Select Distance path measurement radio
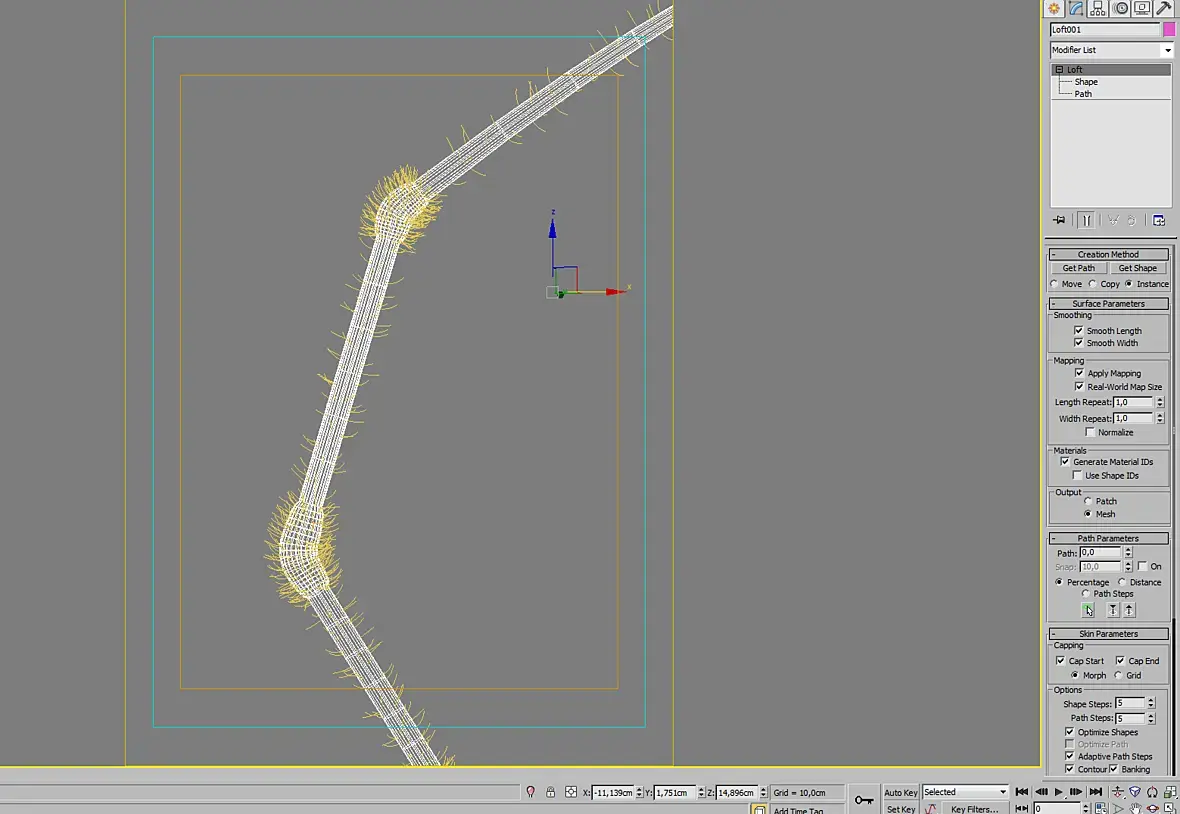The height and width of the screenshot is (814, 1180). pos(1121,582)
